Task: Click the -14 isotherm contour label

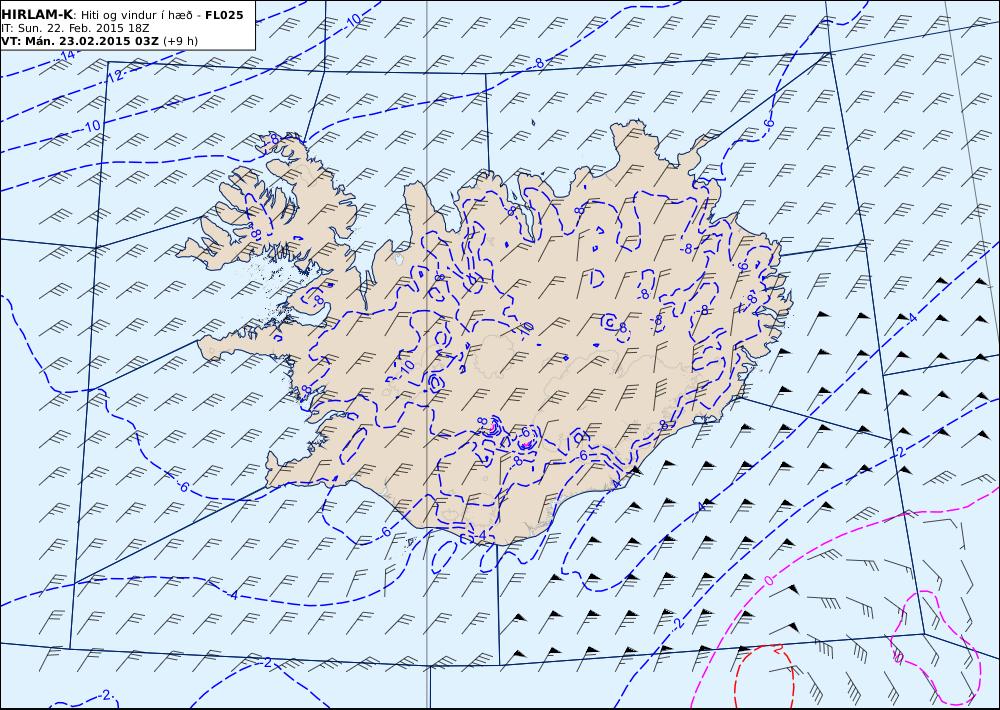Action: coord(67,55)
